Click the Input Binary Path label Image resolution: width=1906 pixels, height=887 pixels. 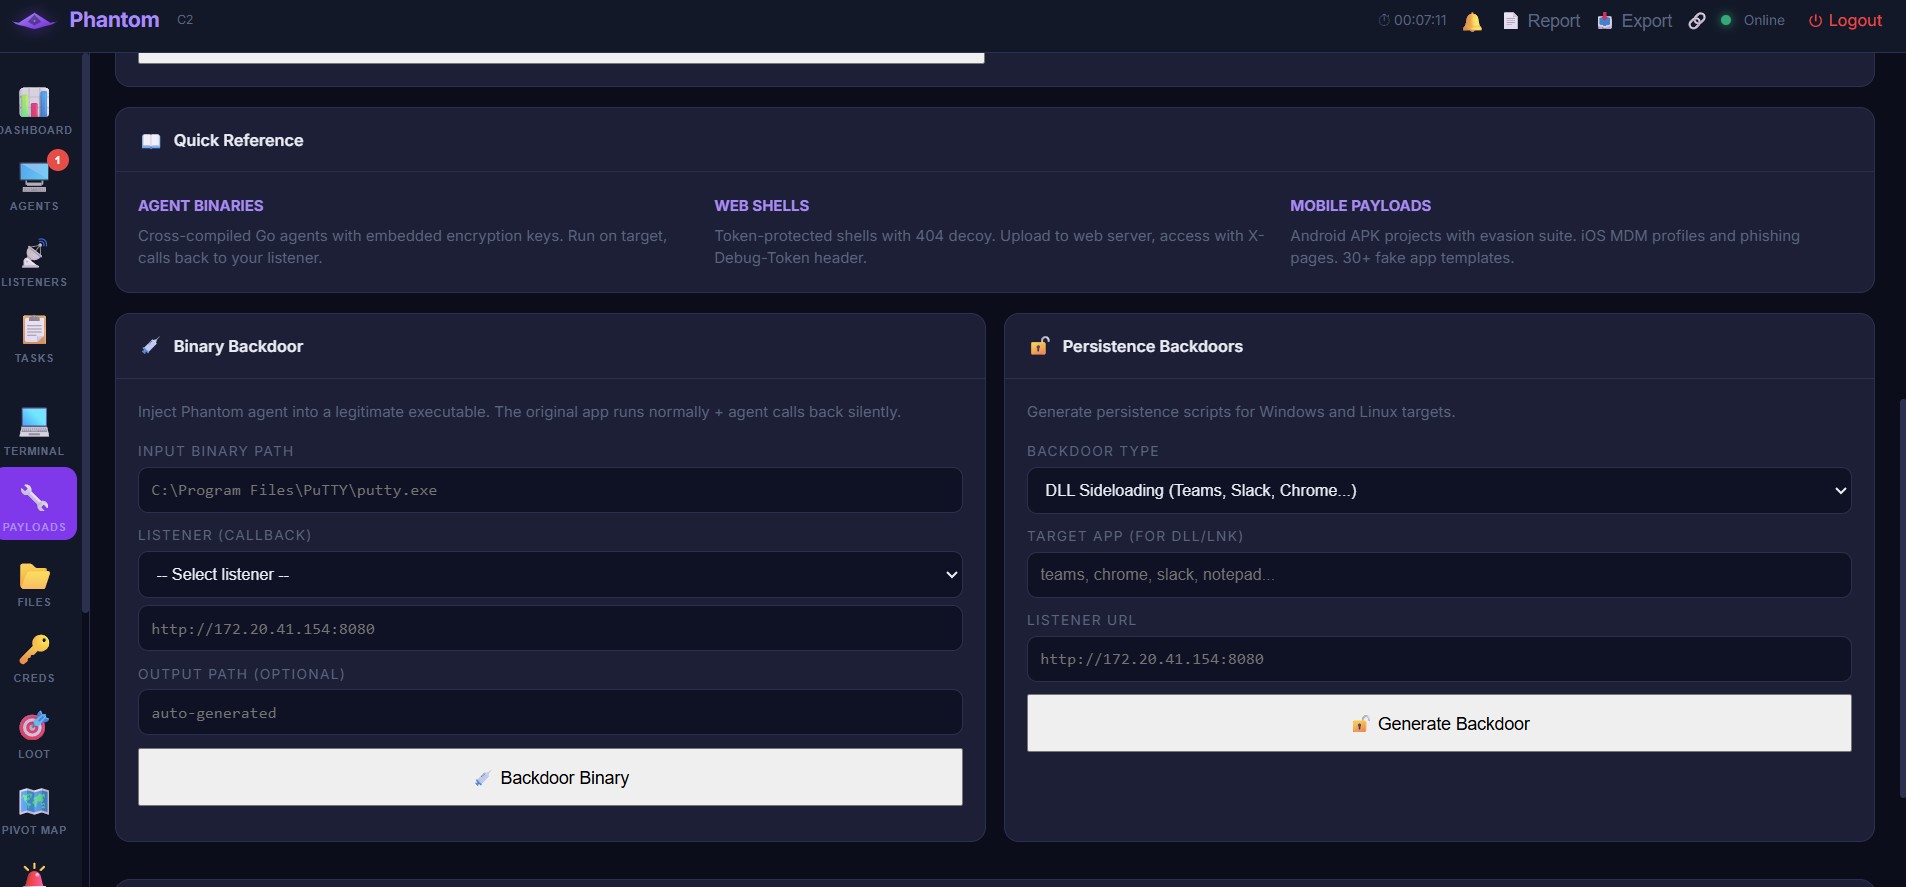216,452
